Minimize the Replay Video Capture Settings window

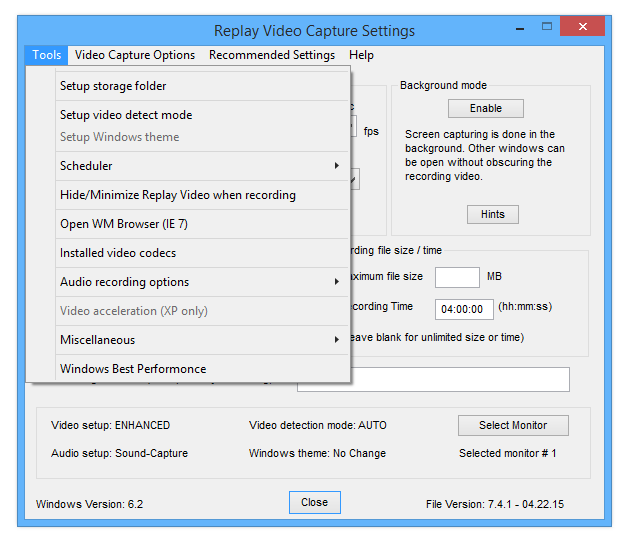coord(520,28)
